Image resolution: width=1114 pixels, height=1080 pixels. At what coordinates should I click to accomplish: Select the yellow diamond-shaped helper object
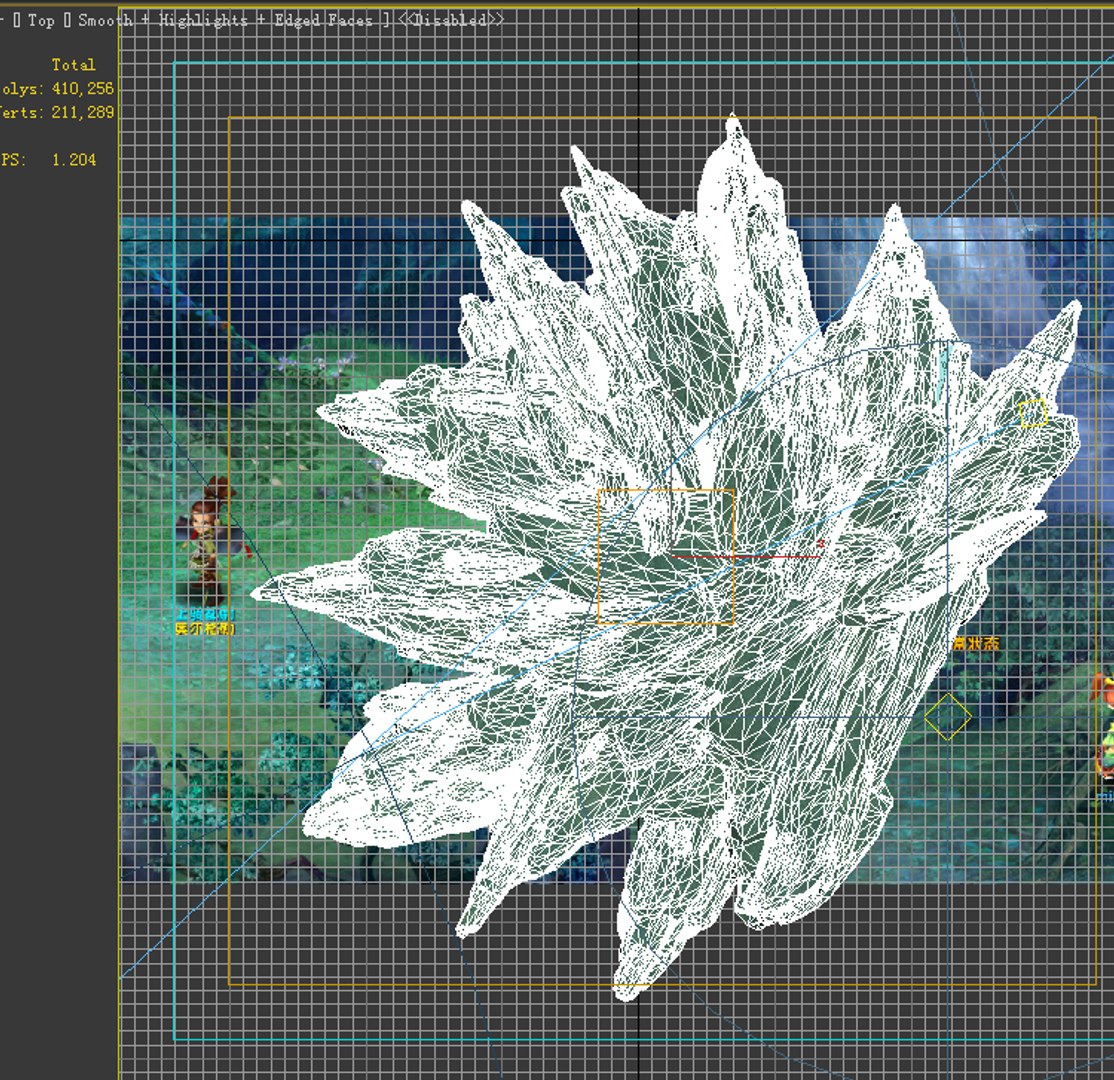(x=948, y=717)
